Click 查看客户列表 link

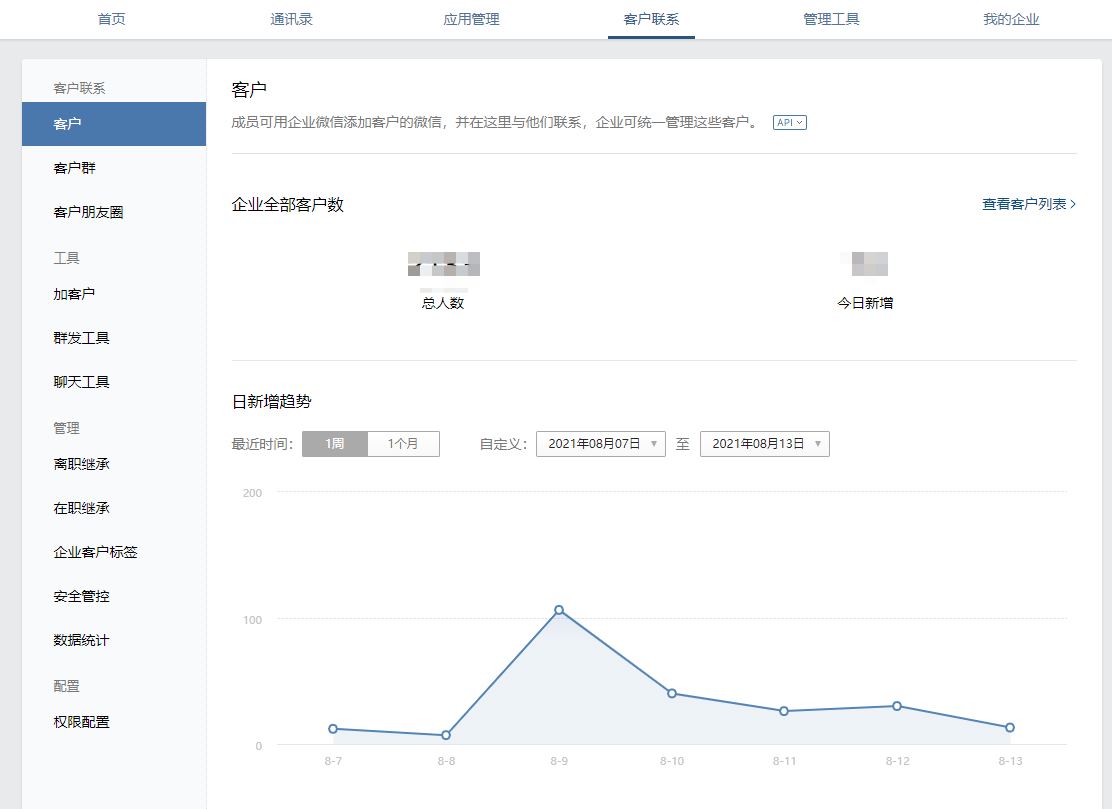[1028, 204]
